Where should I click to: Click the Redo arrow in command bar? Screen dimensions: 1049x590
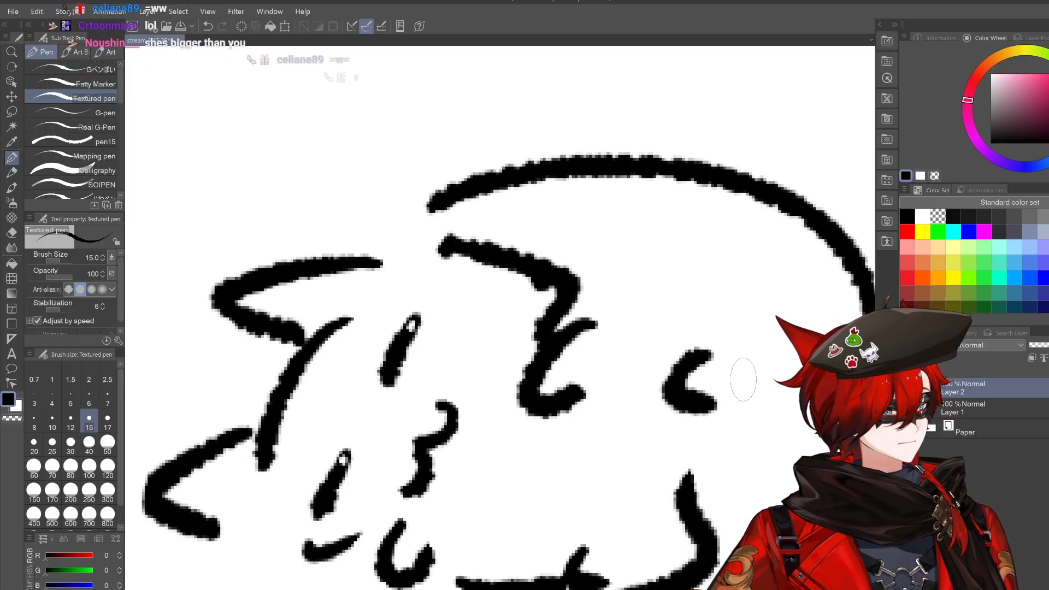pos(223,26)
